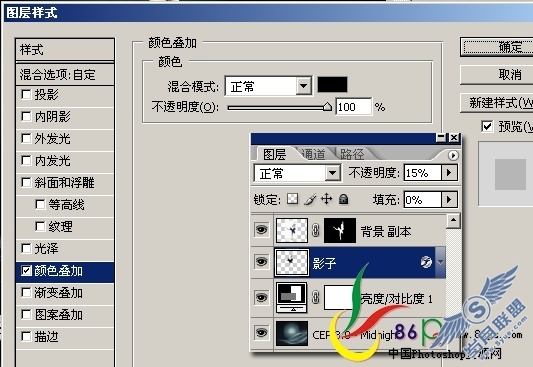
Task: Select the 影子 layer thumbnail
Action: 292,262
